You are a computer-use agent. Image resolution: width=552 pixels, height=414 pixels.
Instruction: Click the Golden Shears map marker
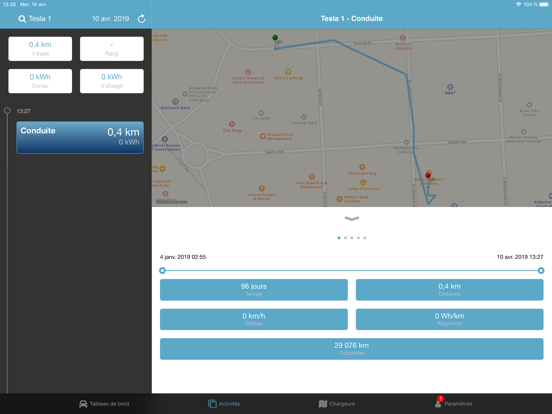[248, 72]
